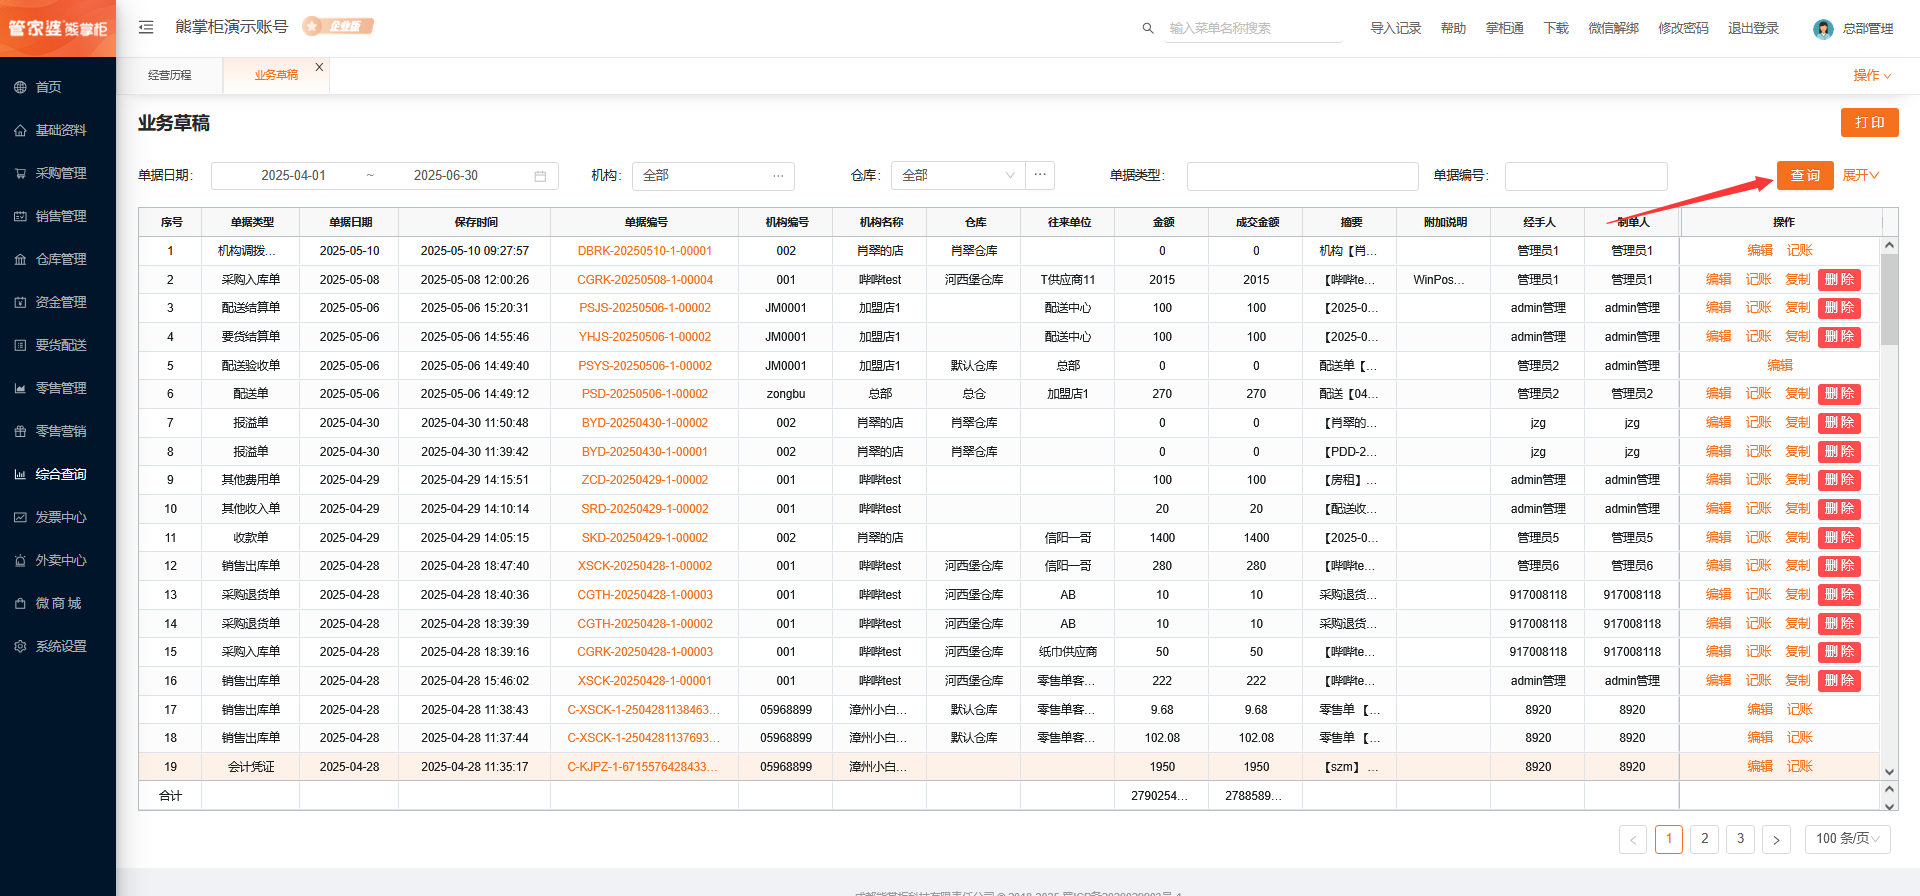Click the ellipsis button beside 仓库 dropdown
The height and width of the screenshot is (896, 1920).
[x=1040, y=175]
